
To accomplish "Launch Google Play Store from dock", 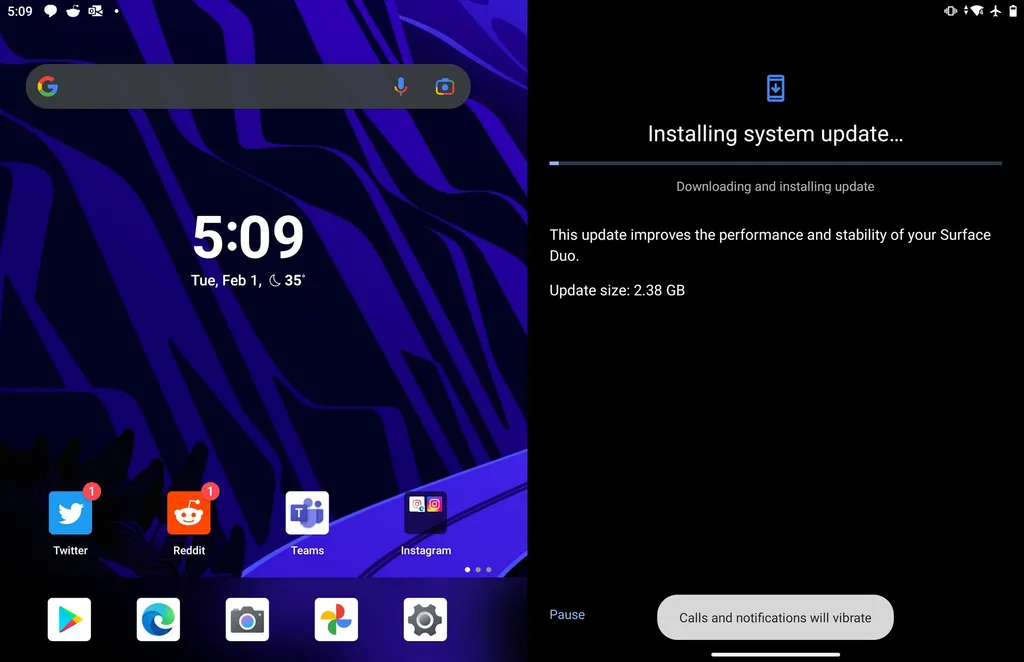I will coord(69,620).
